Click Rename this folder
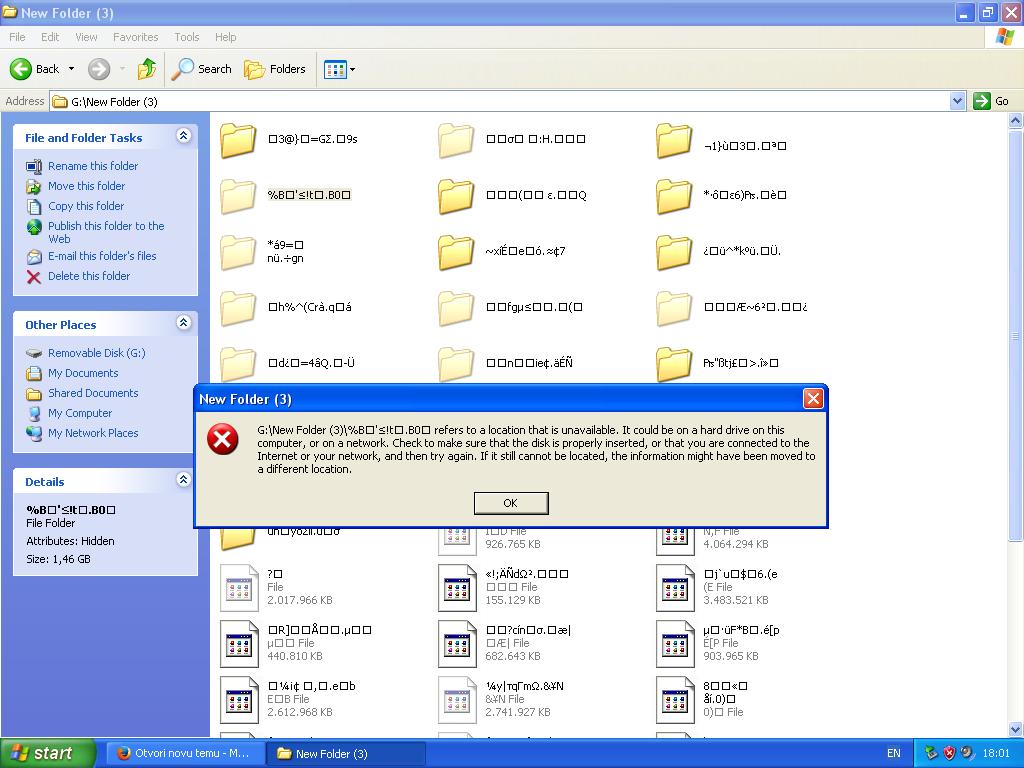Image resolution: width=1024 pixels, height=768 pixels. click(93, 166)
